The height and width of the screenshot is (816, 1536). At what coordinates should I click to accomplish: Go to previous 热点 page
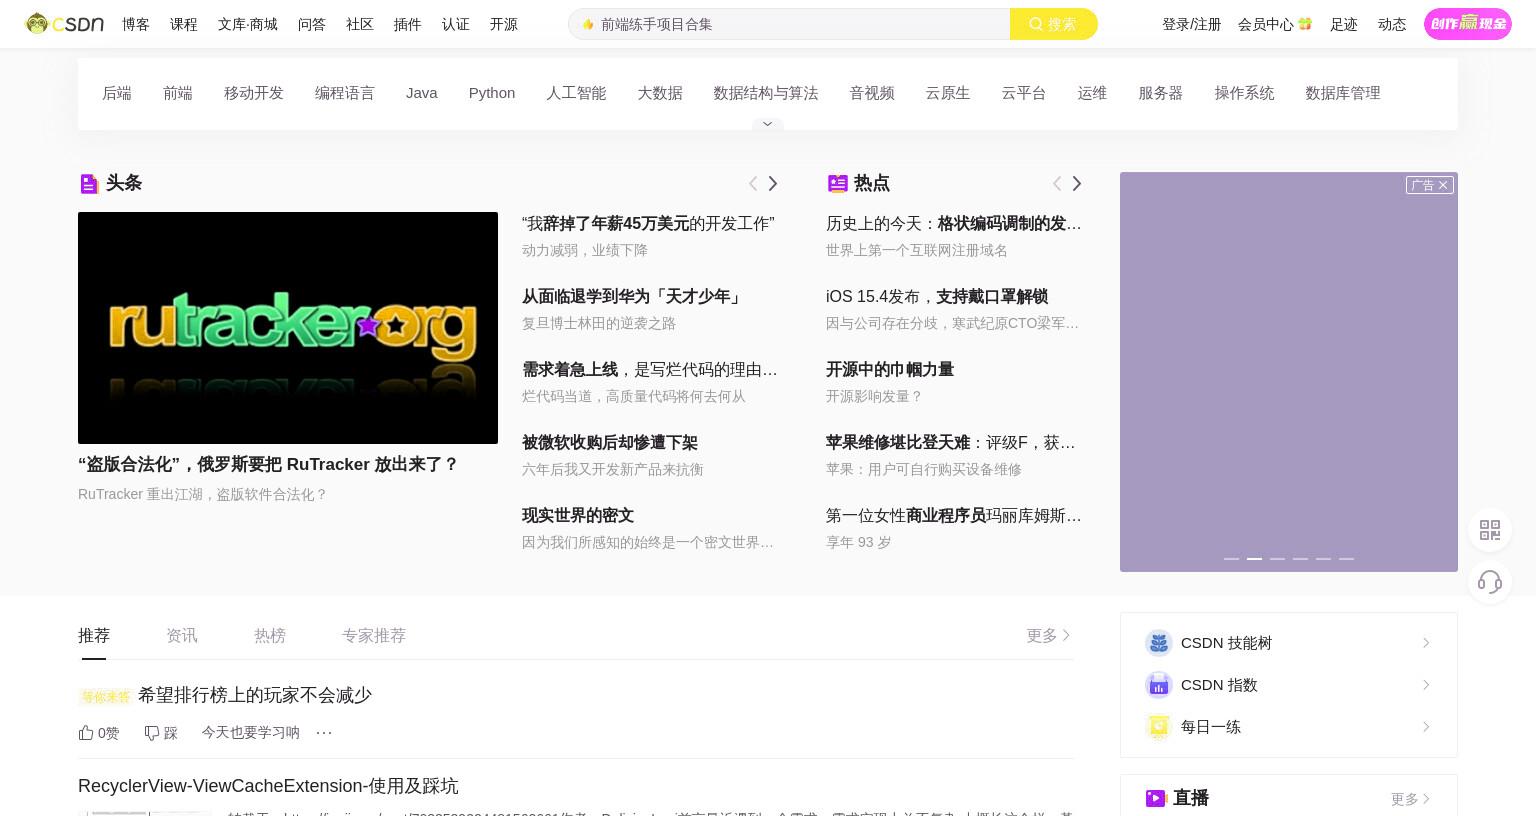click(1057, 183)
